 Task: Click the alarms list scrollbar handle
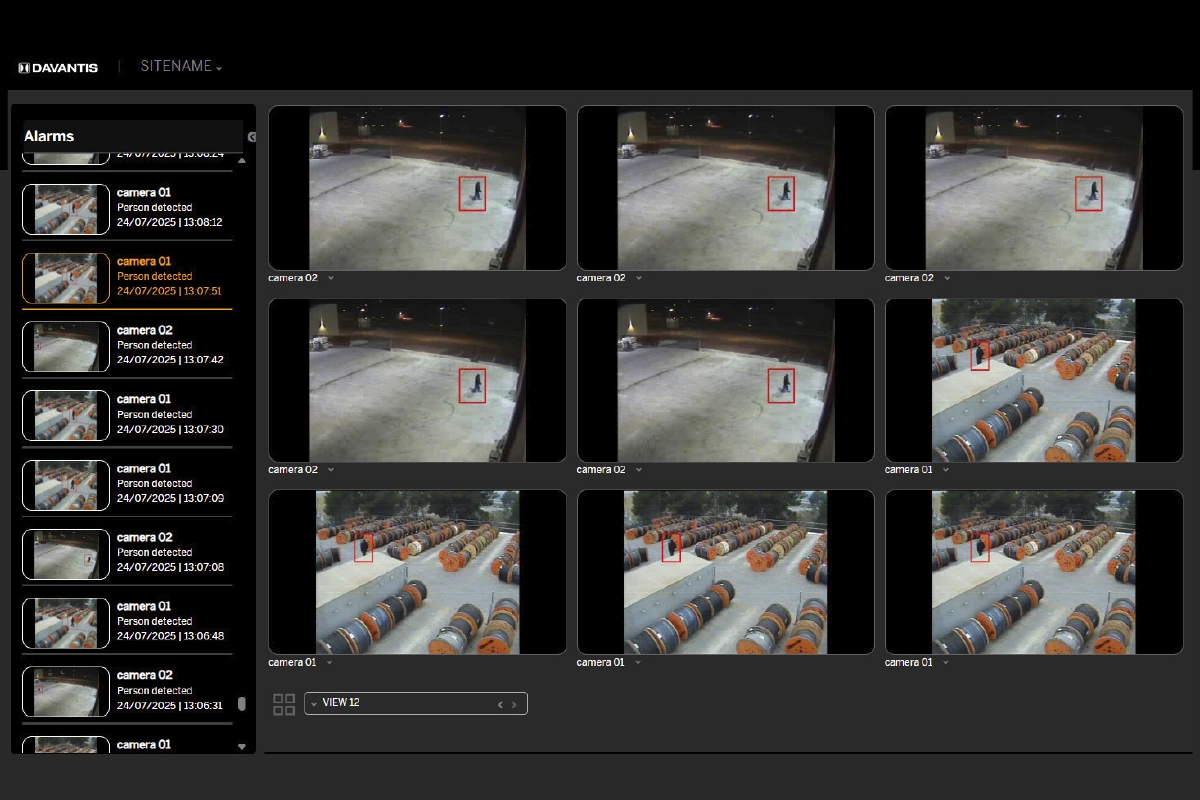coord(241,704)
